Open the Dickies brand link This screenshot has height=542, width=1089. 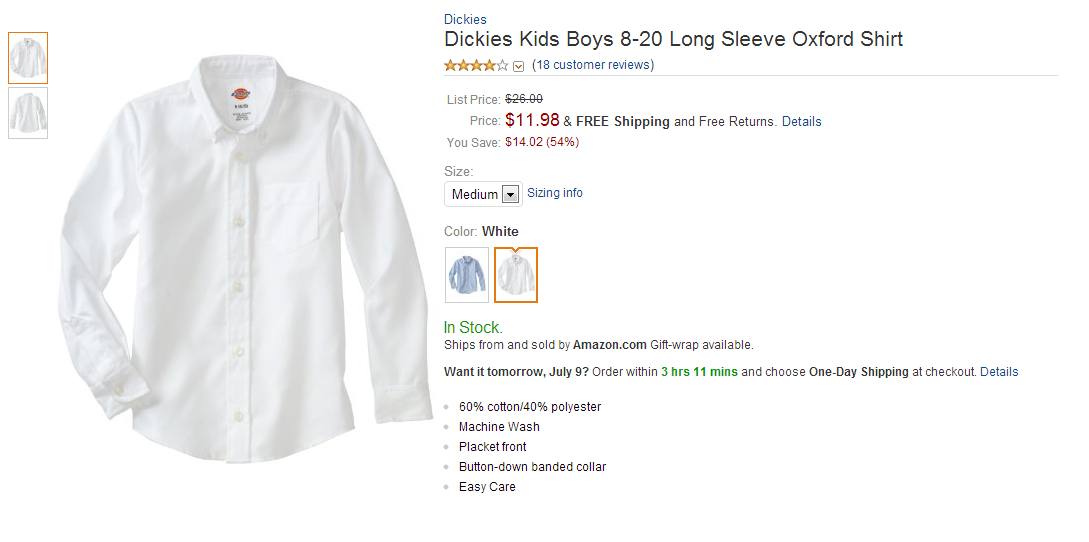[x=465, y=19]
